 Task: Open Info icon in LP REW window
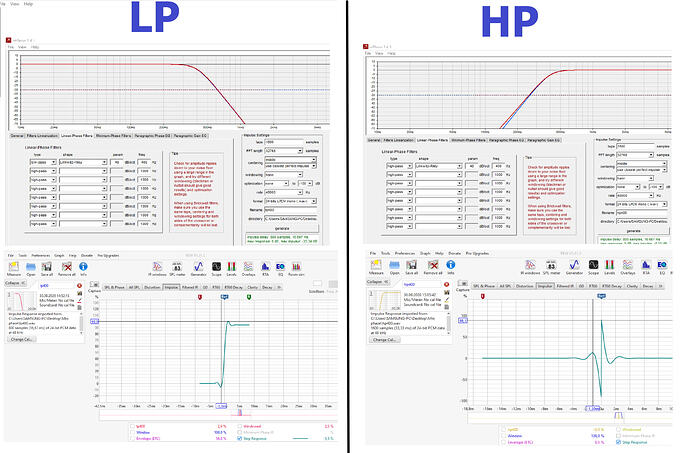83,267
